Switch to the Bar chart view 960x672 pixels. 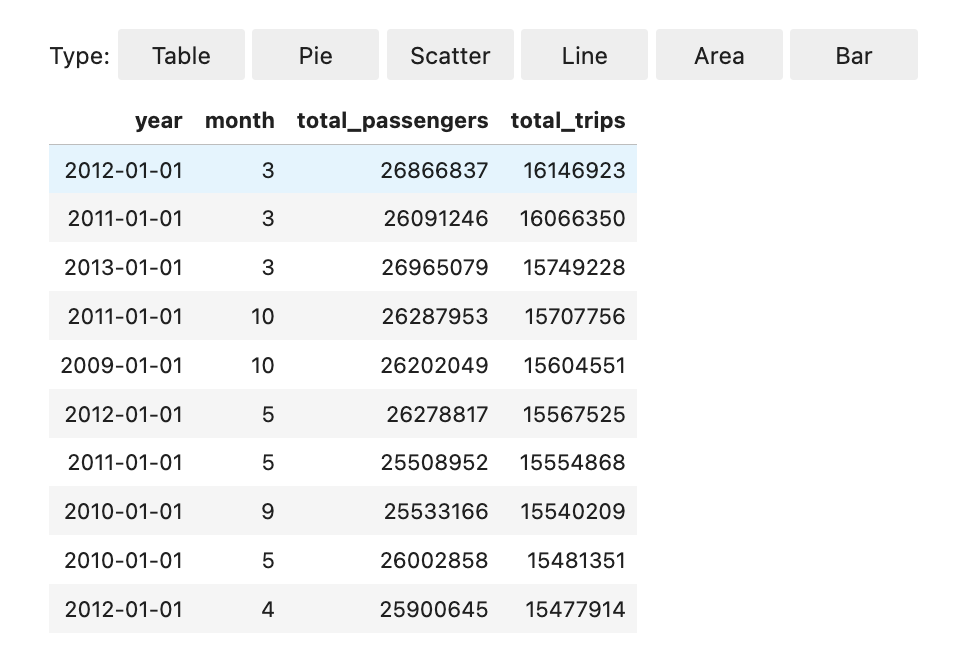click(853, 55)
